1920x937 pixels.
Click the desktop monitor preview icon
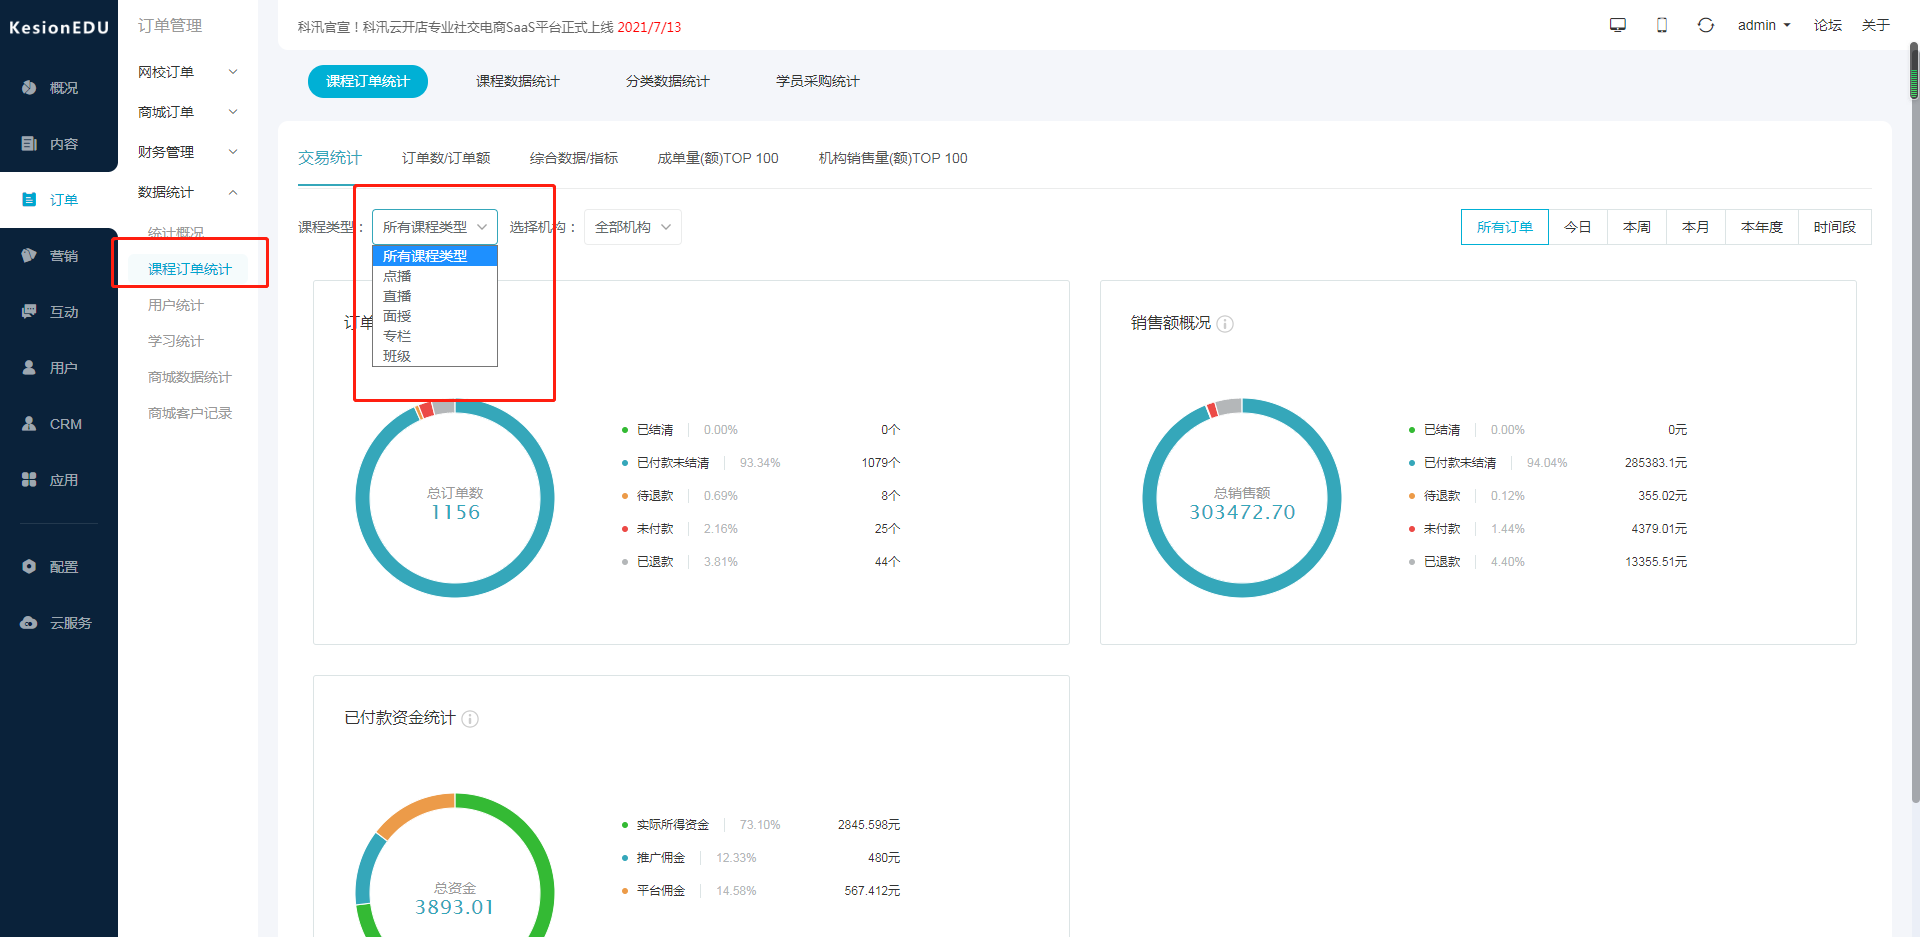click(1618, 25)
